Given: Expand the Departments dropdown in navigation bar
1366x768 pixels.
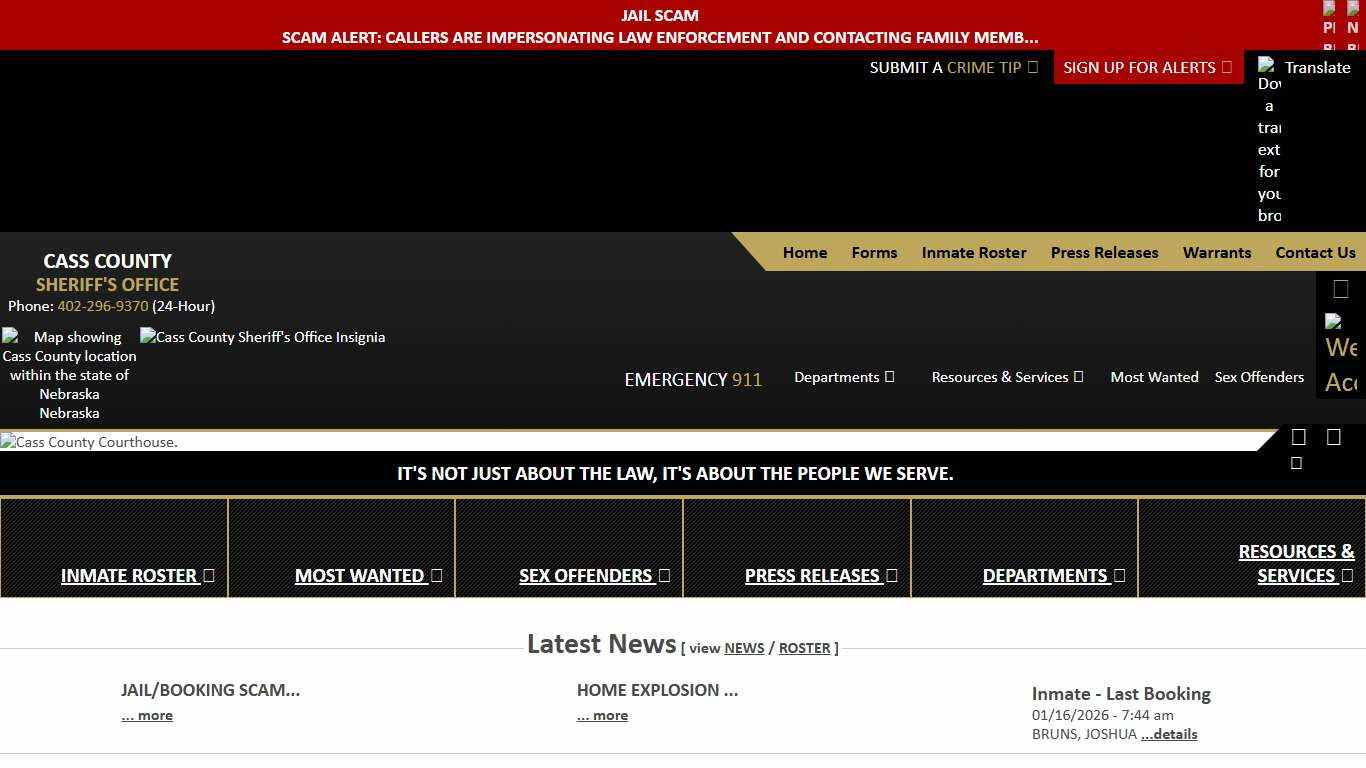Looking at the screenshot, I should (844, 377).
